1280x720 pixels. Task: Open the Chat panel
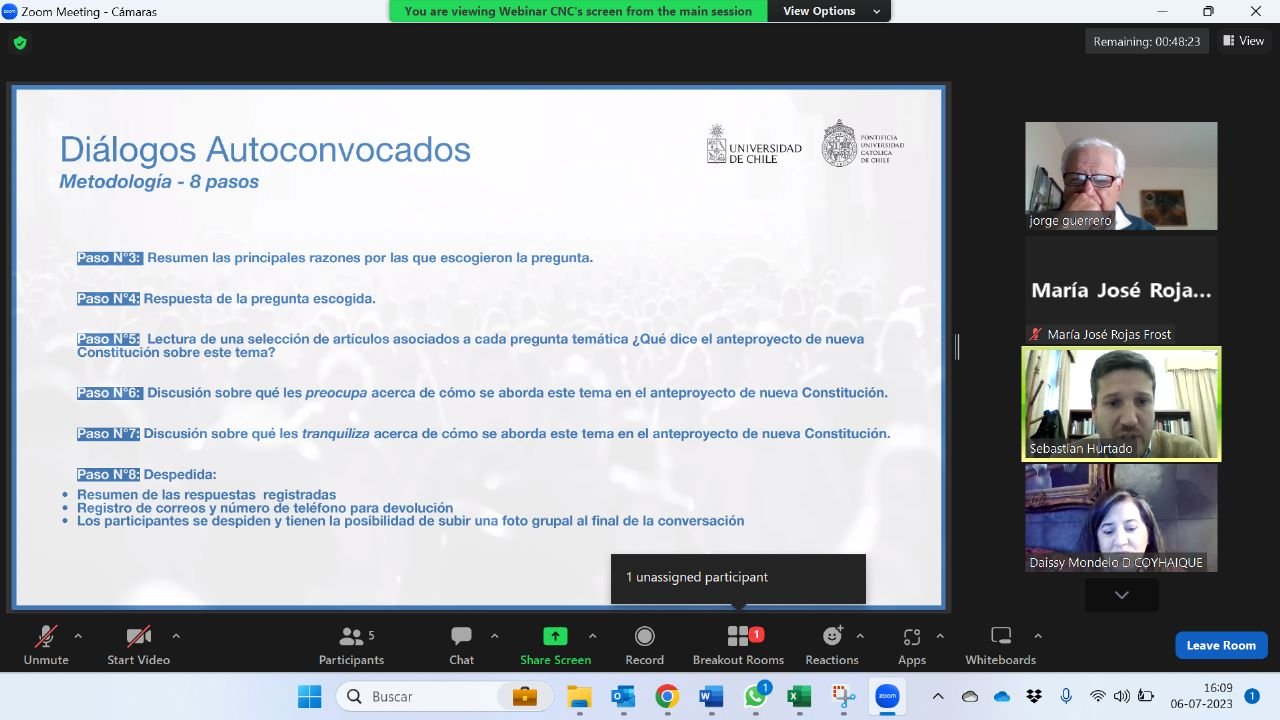pyautogui.click(x=461, y=645)
